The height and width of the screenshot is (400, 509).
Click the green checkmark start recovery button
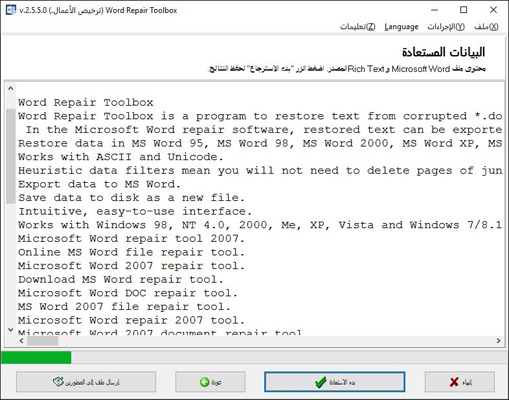pos(335,382)
